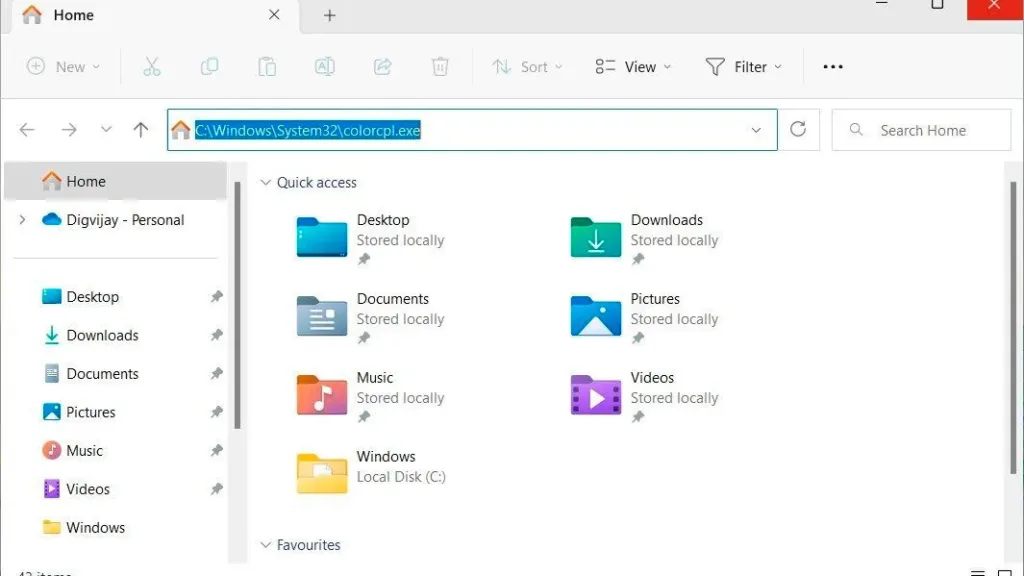Image resolution: width=1024 pixels, height=576 pixels.
Task: Open the See more ellipsis menu
Action: click(x=833, y=67)
